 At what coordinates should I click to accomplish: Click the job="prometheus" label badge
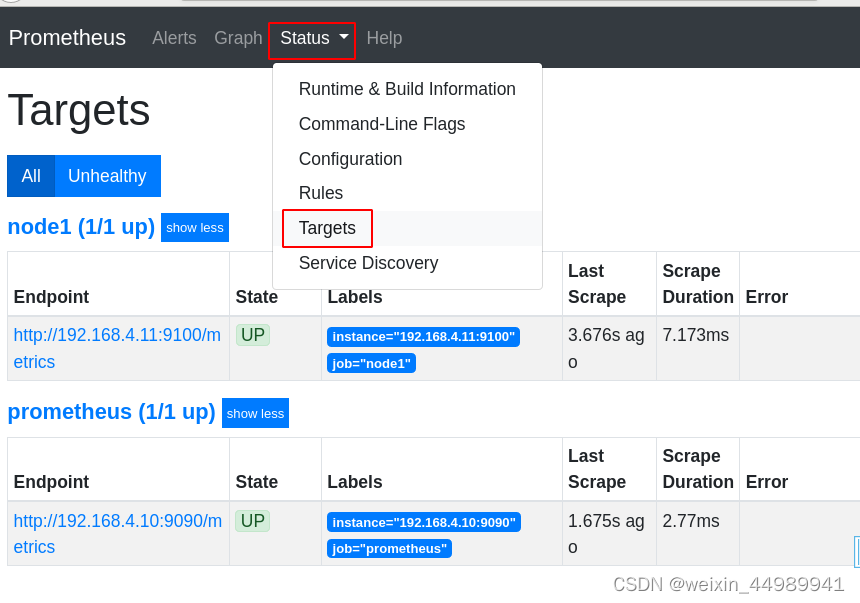(389, 549)
